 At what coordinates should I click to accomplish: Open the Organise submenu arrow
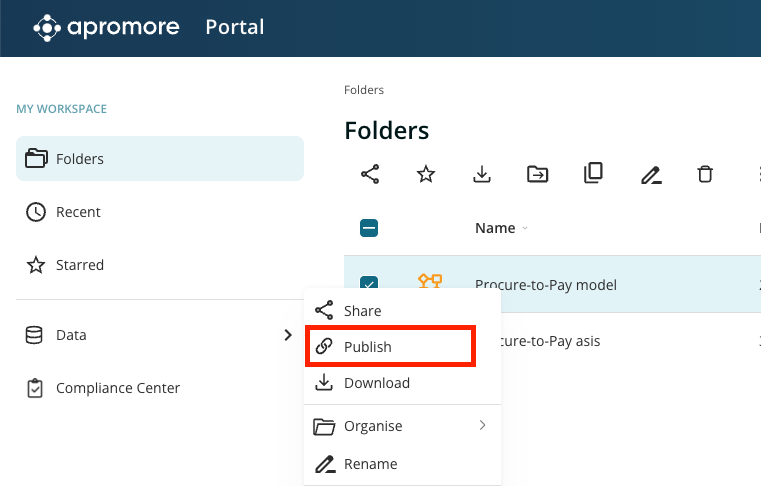pyautogui.click(x=482, y=426)
